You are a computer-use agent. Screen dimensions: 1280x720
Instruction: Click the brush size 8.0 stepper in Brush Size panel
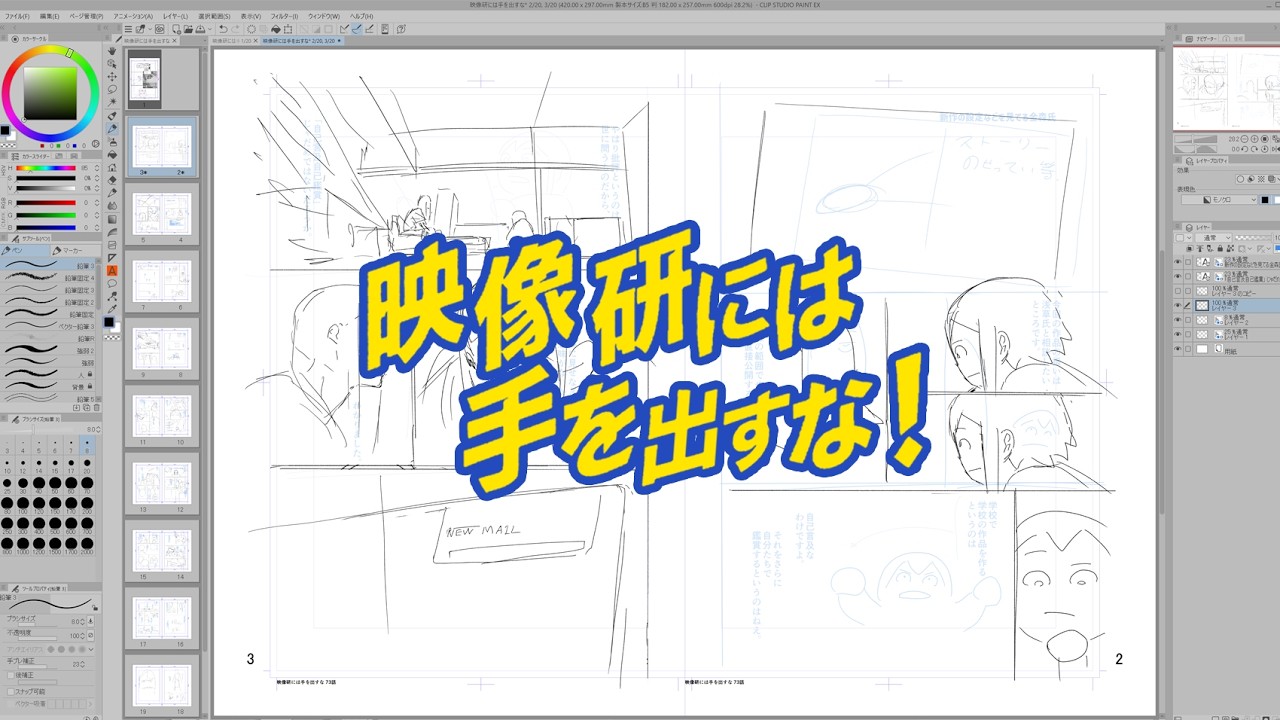tap(98, 429)
